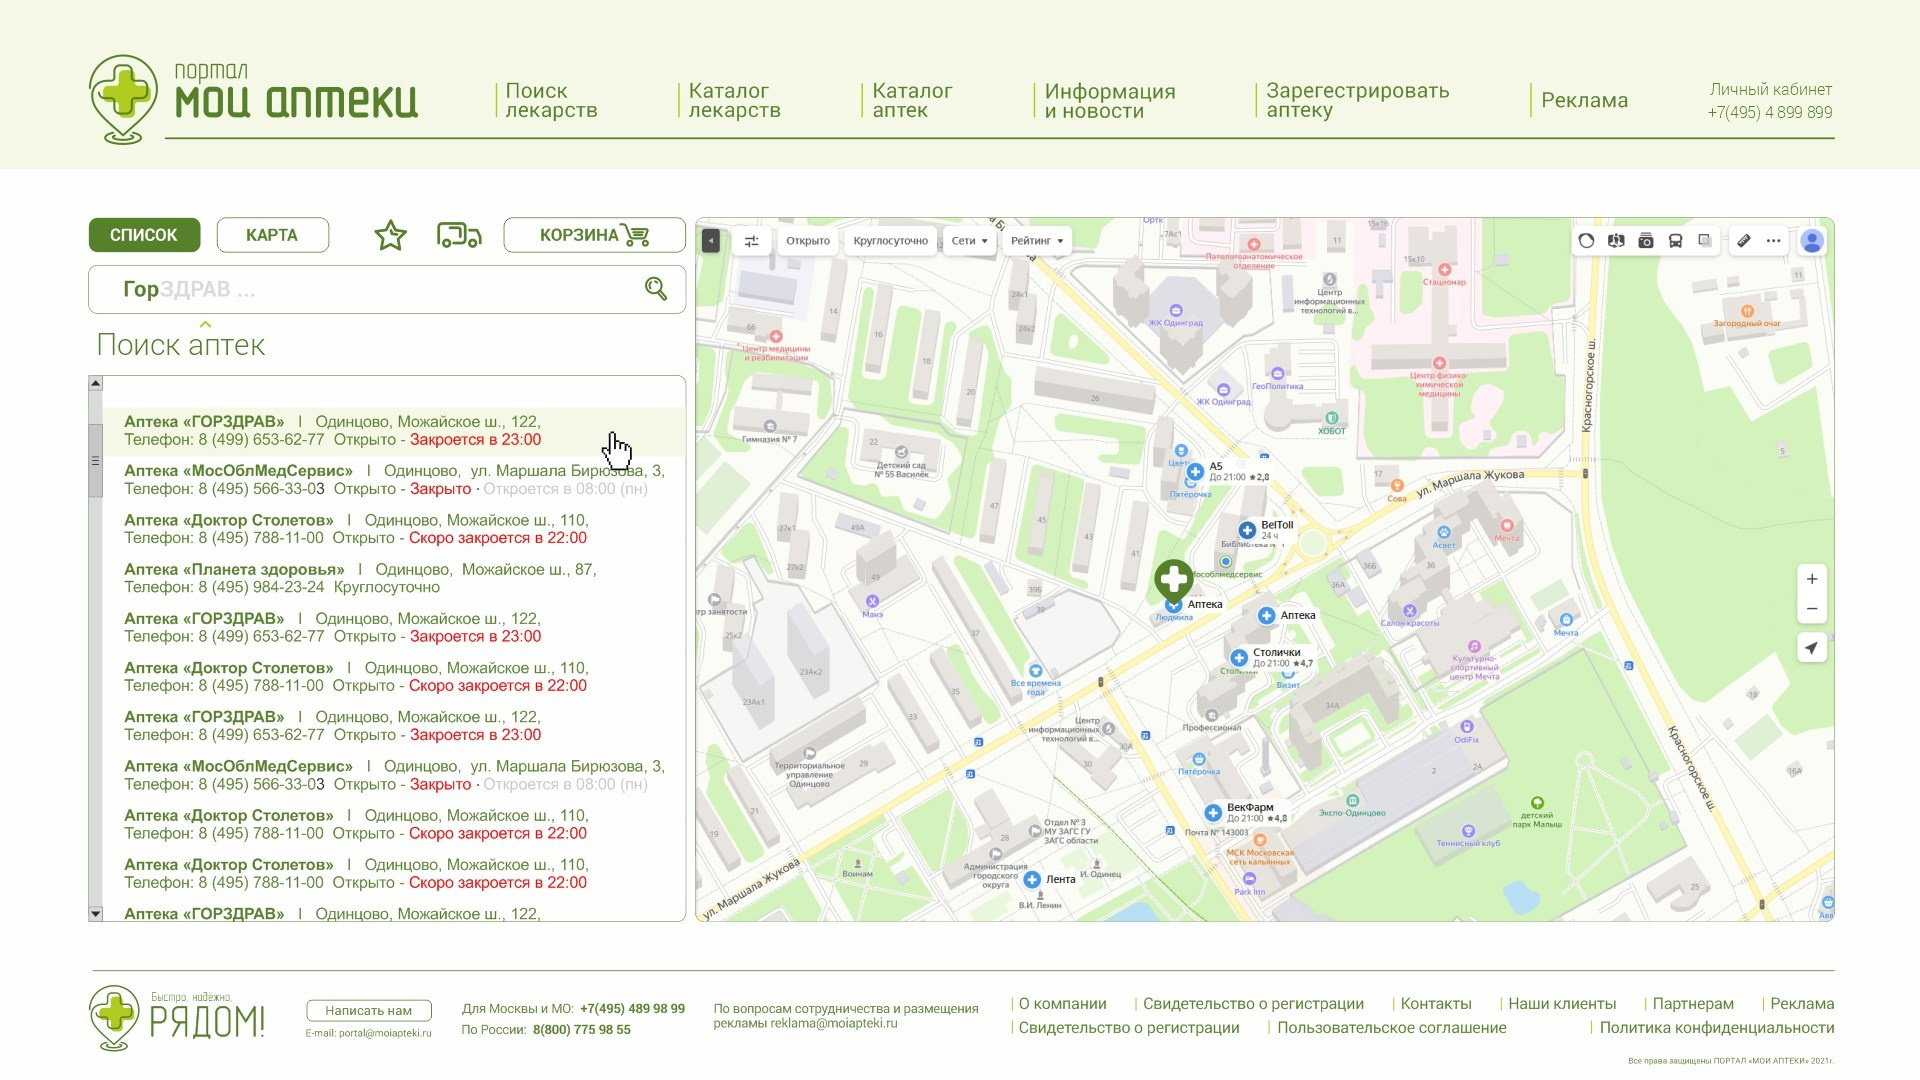Zoom in the map with plus
Viewport: 1920px width, 1080px height.
pyautogui.click(x=1811, y=579)
